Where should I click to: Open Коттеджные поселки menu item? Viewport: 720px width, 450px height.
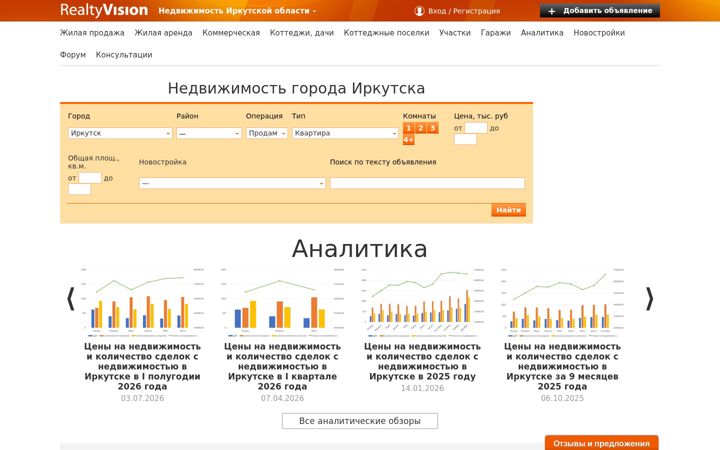pos(386,33)
